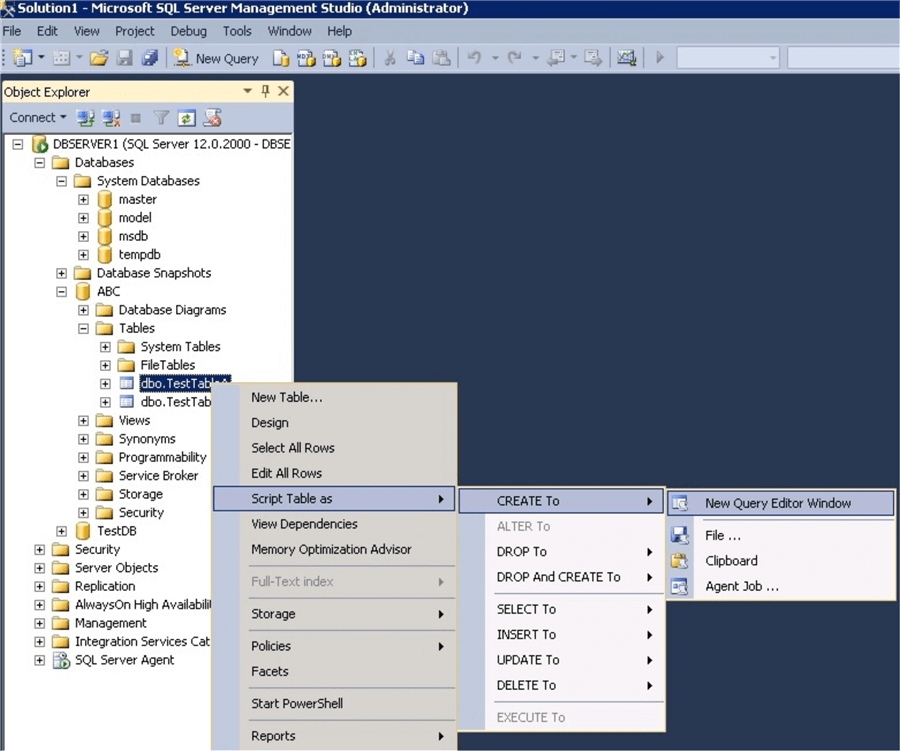This screenshot has height=751, width=900.
Task: Click the Disconnect server icon in Object Explorer
Action: 111,118
